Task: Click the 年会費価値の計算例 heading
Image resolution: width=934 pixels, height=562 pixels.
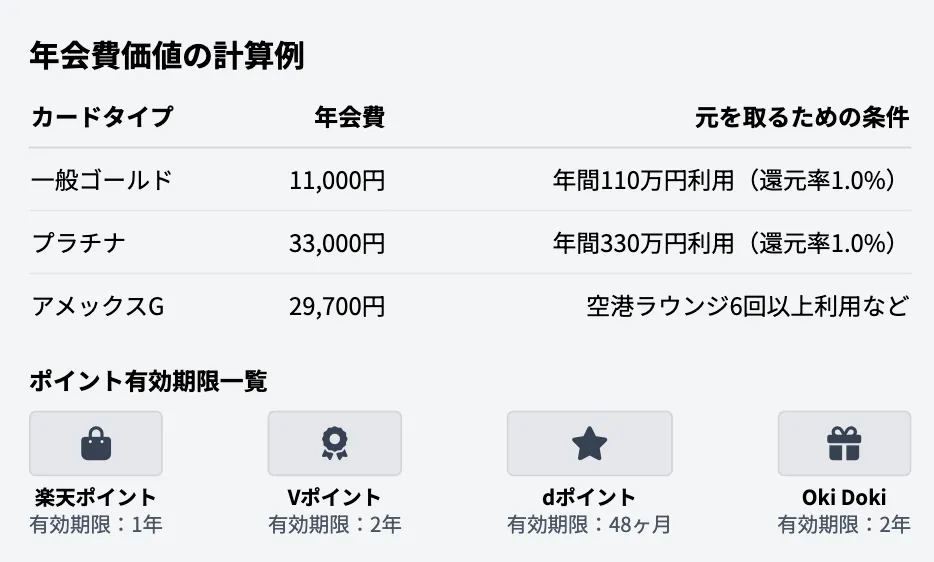Action: click(167, 56)
